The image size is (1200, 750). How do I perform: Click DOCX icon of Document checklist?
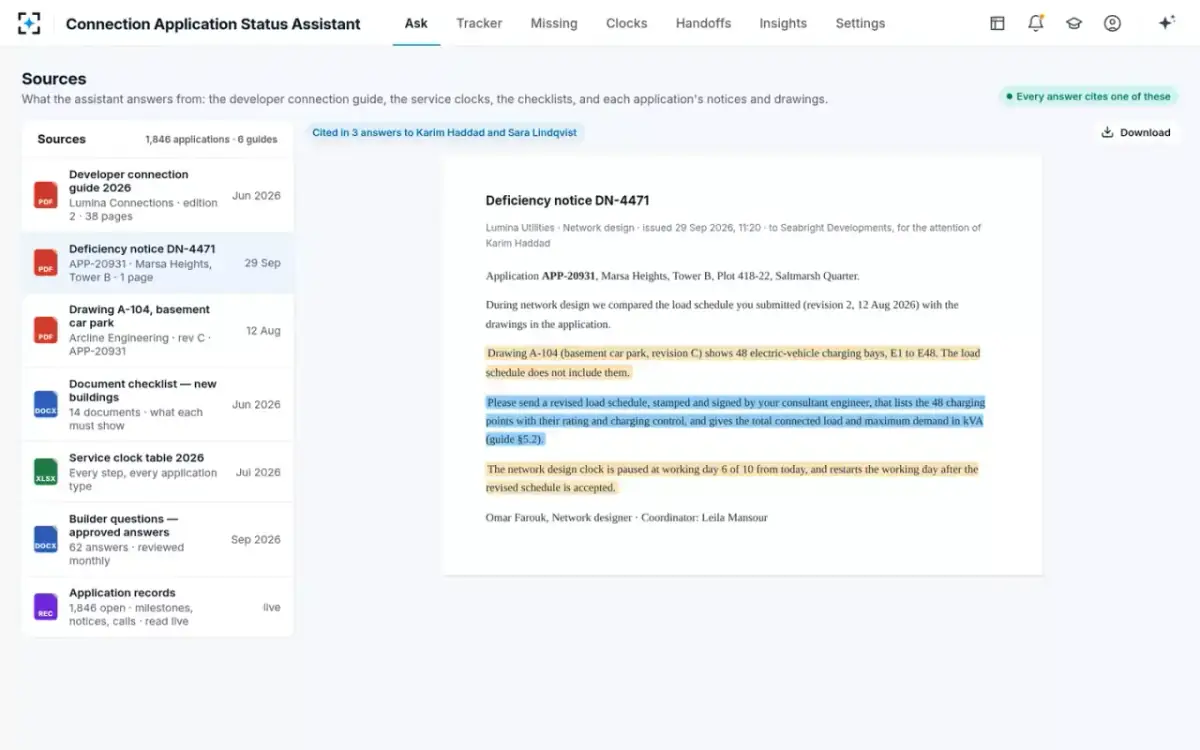click(46, 404)
